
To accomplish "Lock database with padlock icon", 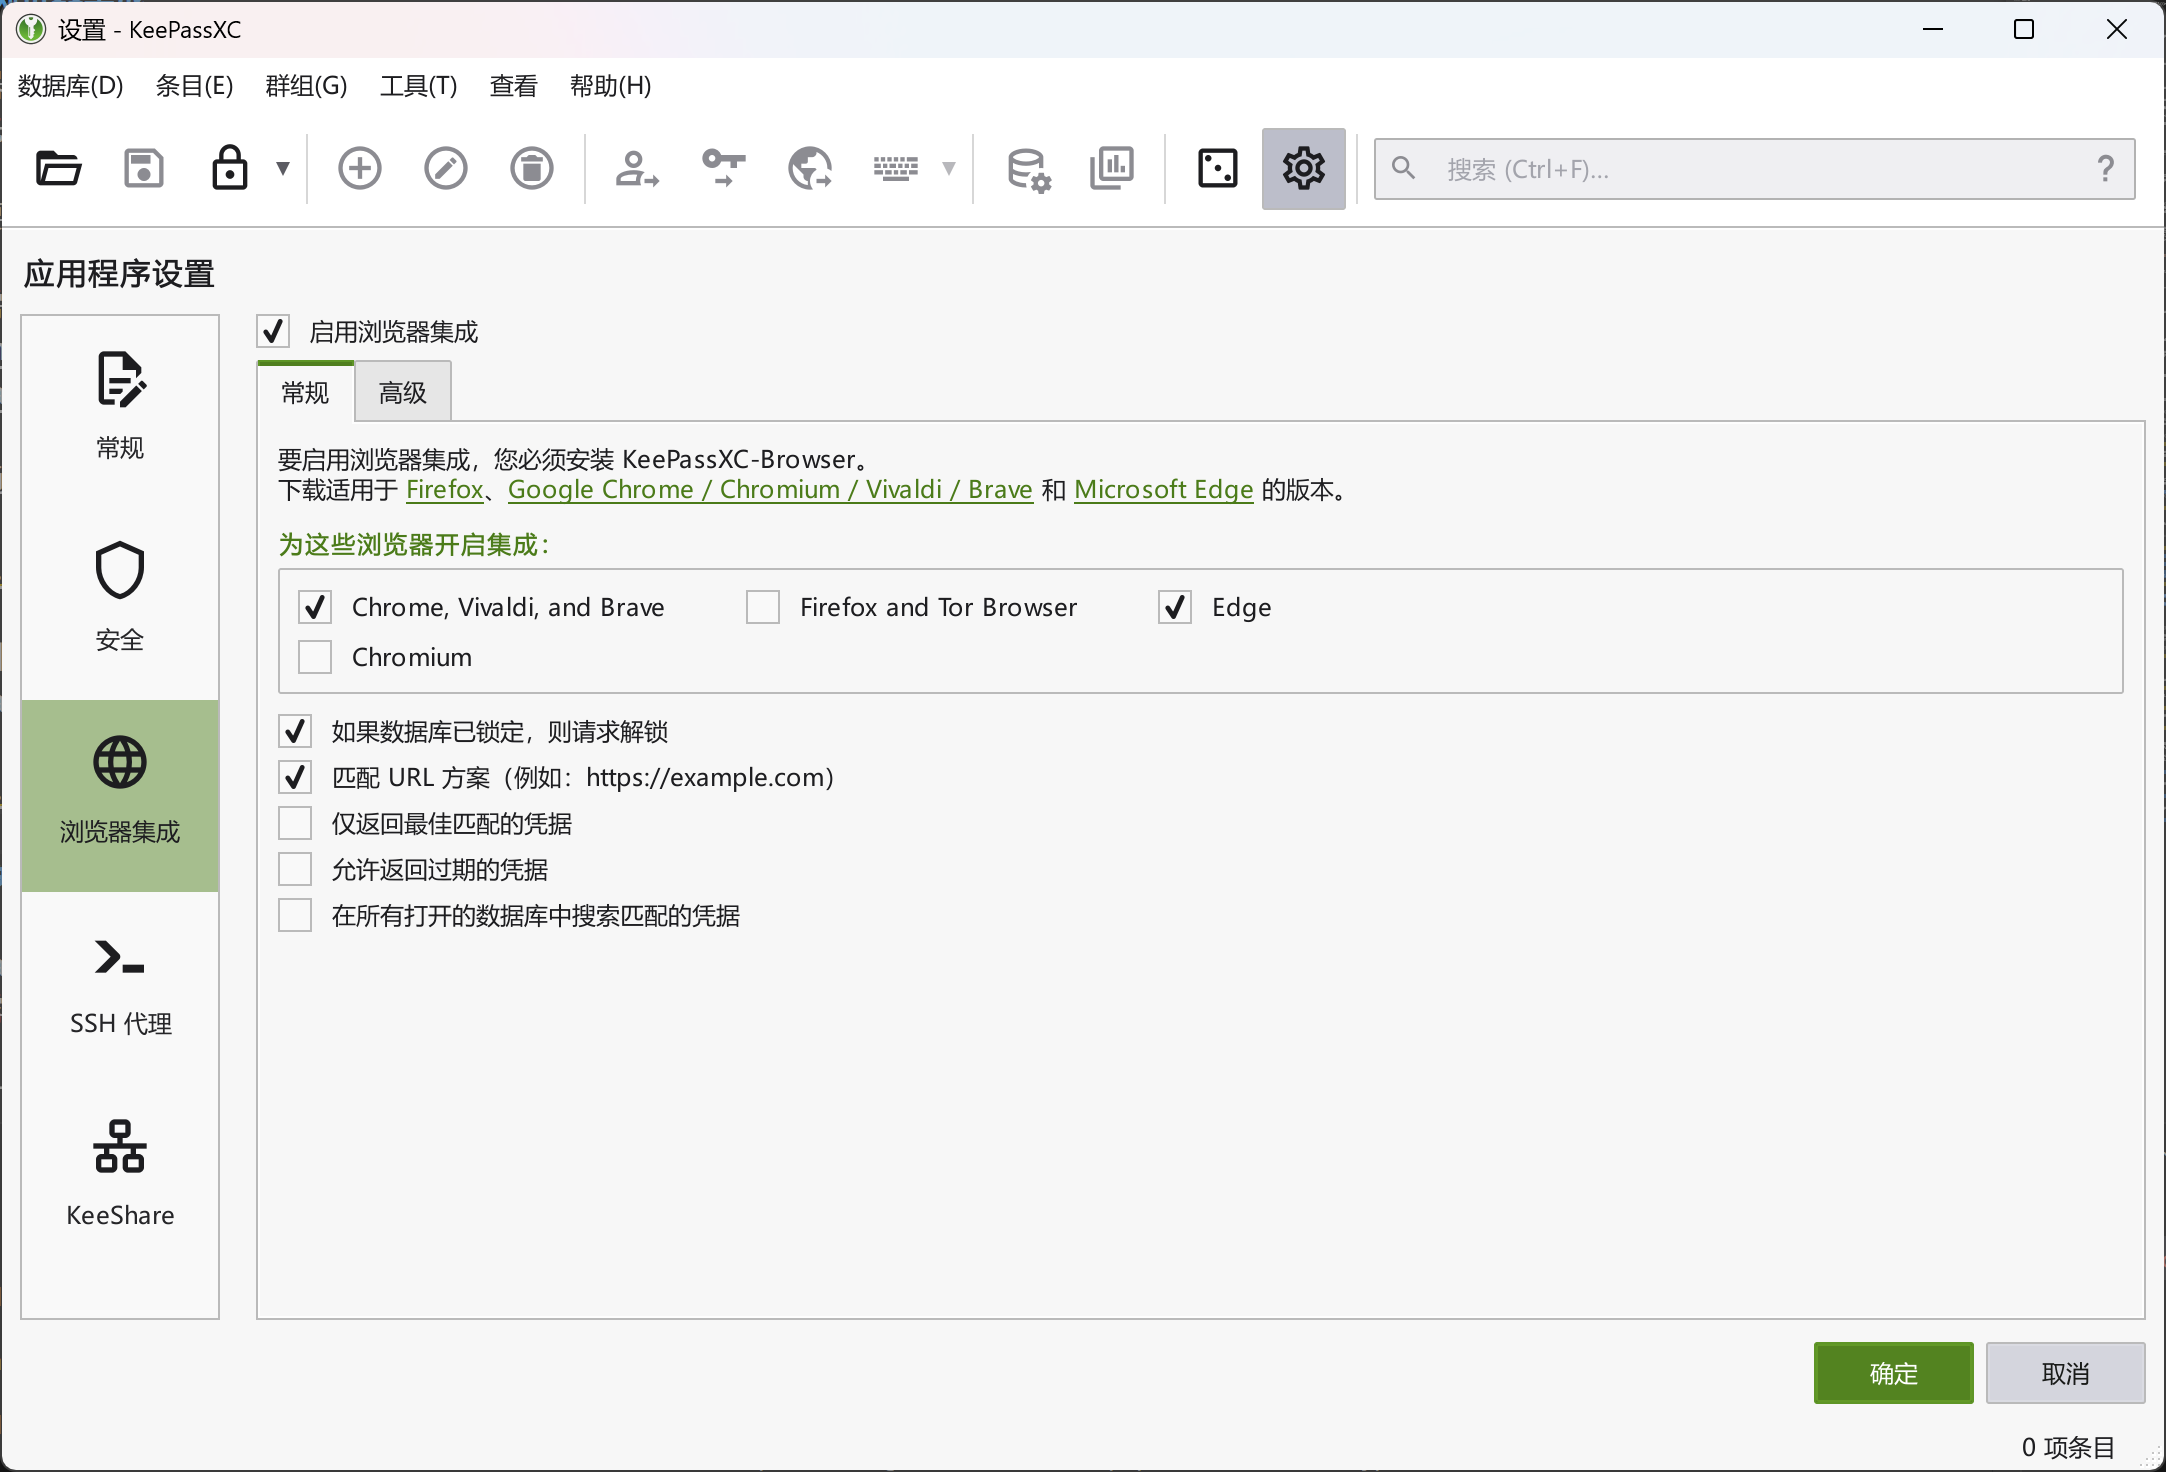I will pos(230,168).
